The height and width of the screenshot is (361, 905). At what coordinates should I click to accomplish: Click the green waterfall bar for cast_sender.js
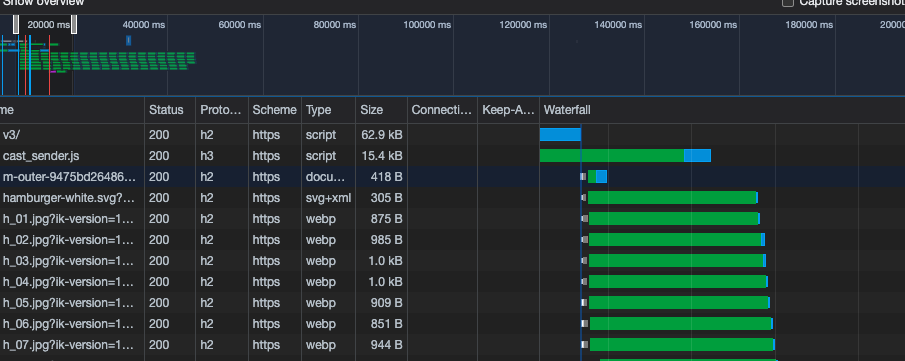[x=612, y=156]
